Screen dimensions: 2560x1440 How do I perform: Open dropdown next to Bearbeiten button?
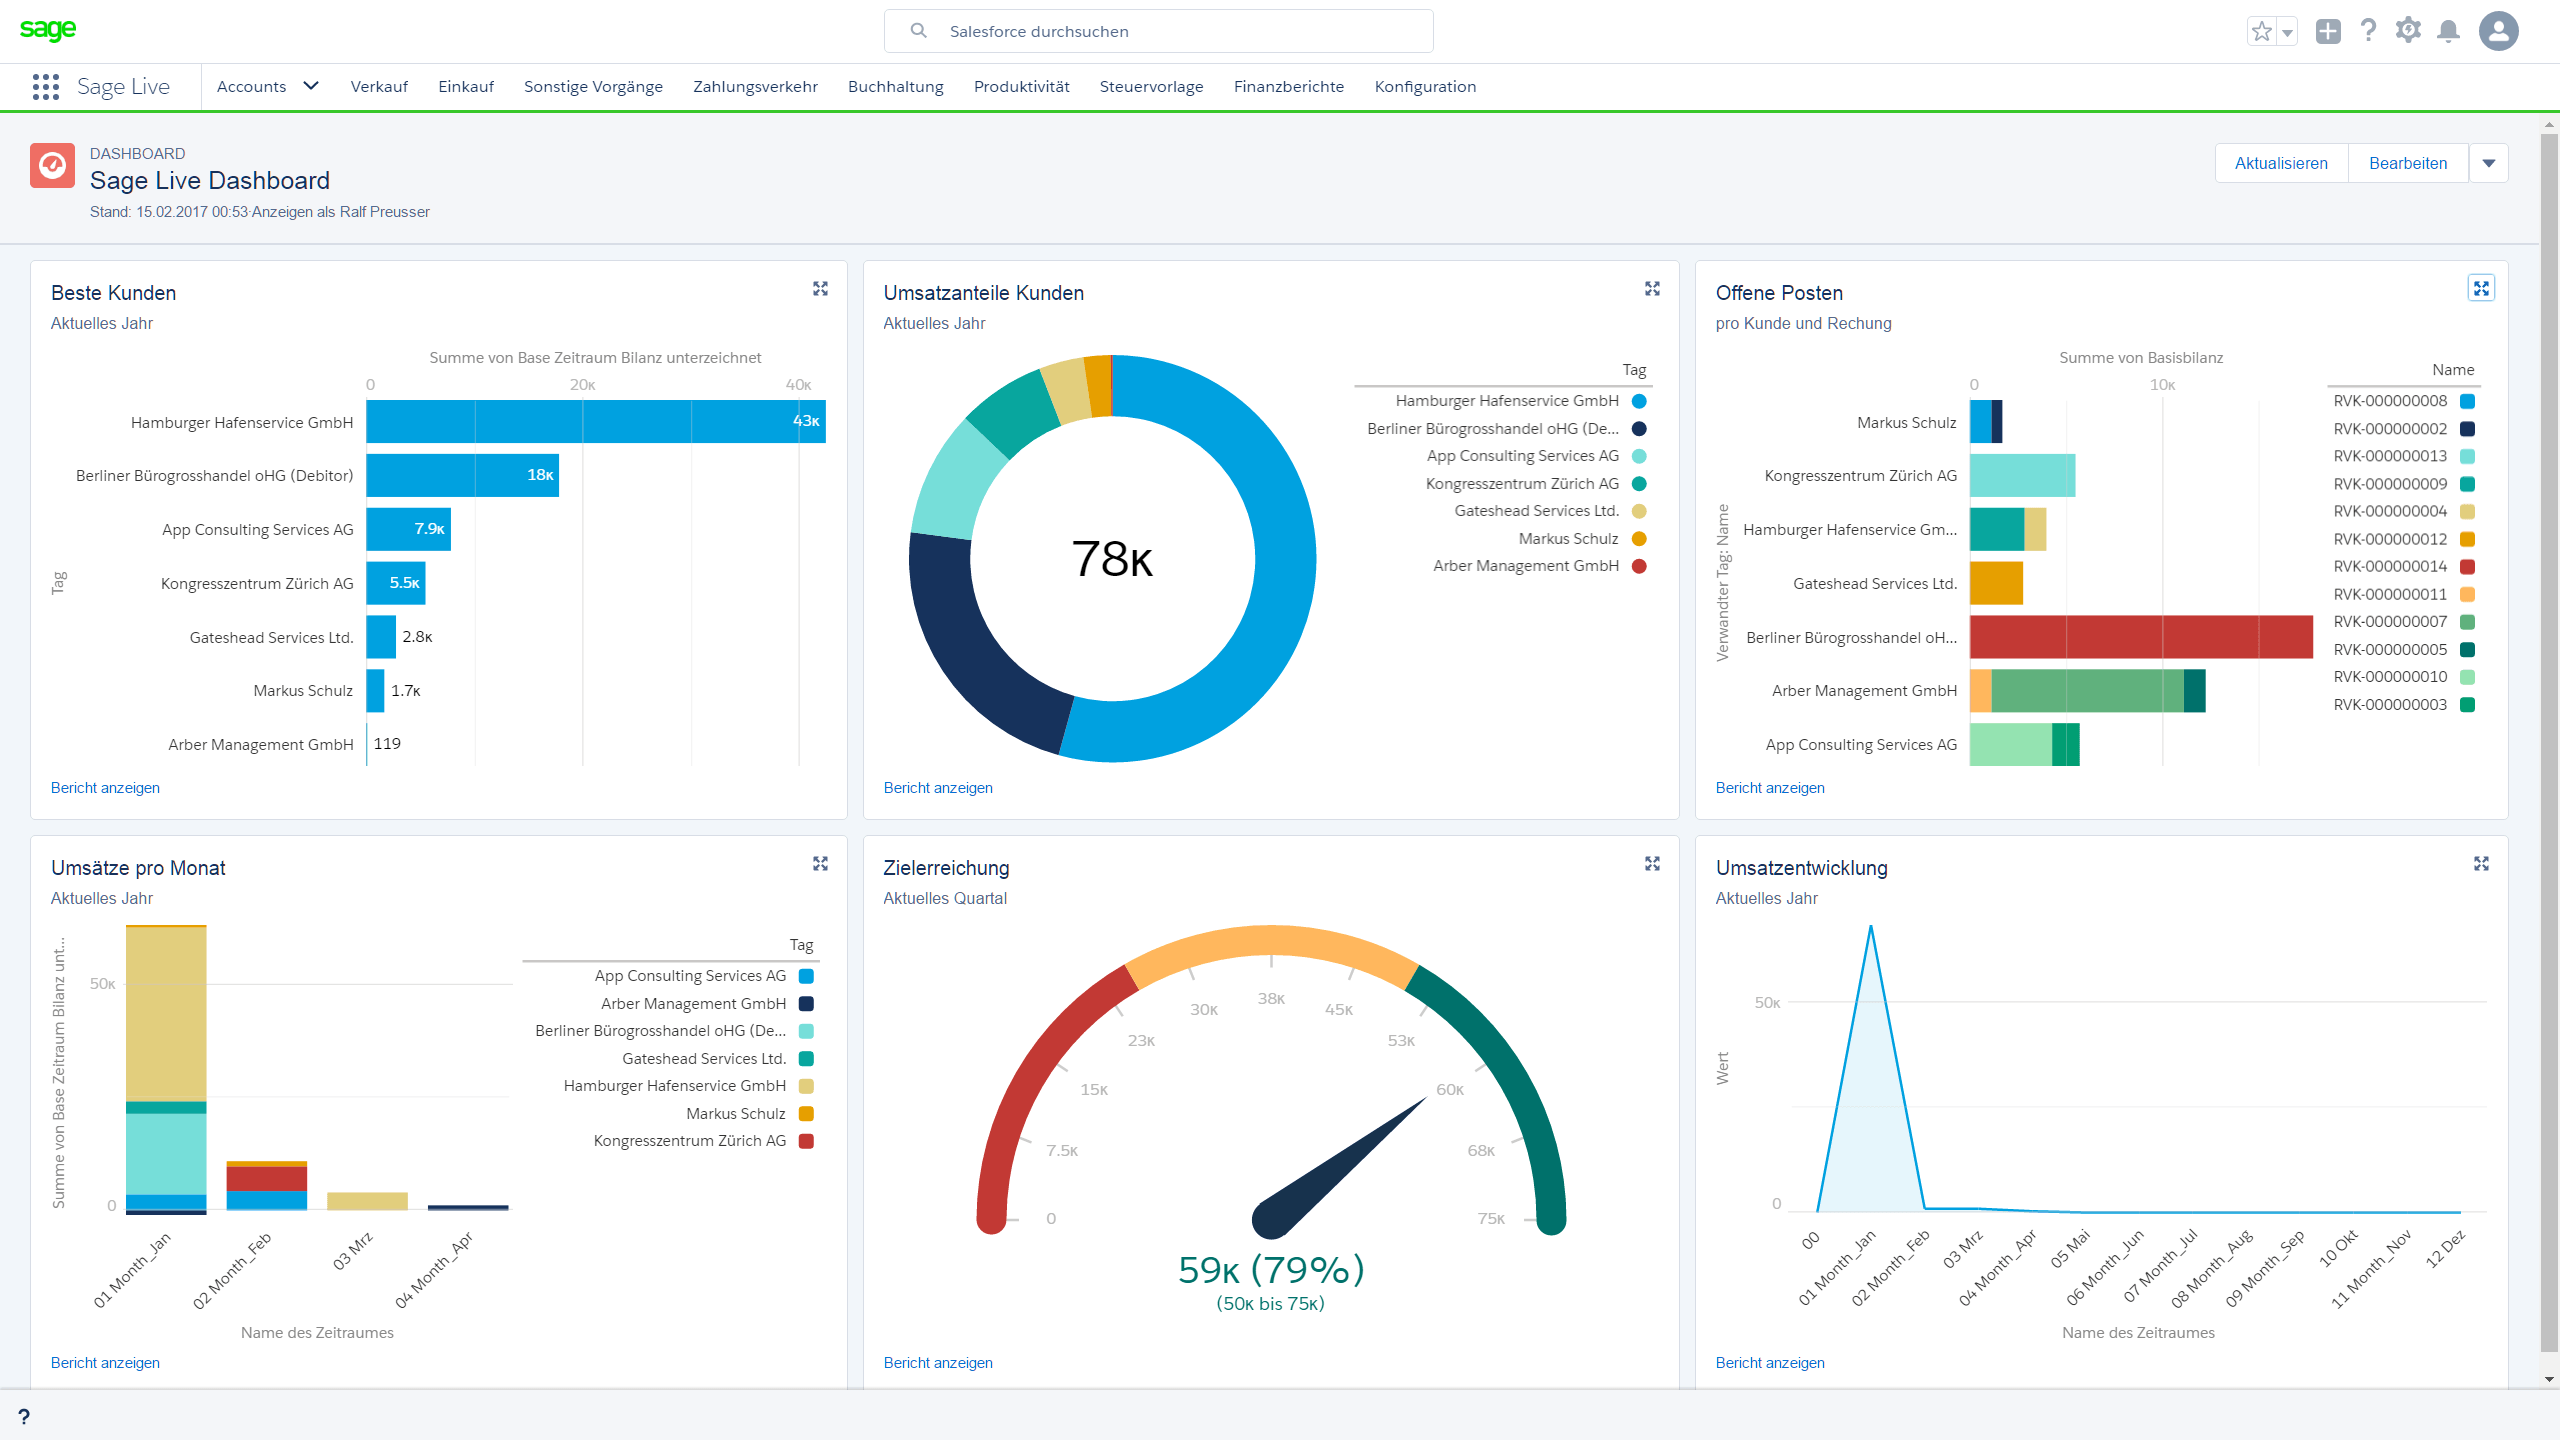(x=2489, y=163)
